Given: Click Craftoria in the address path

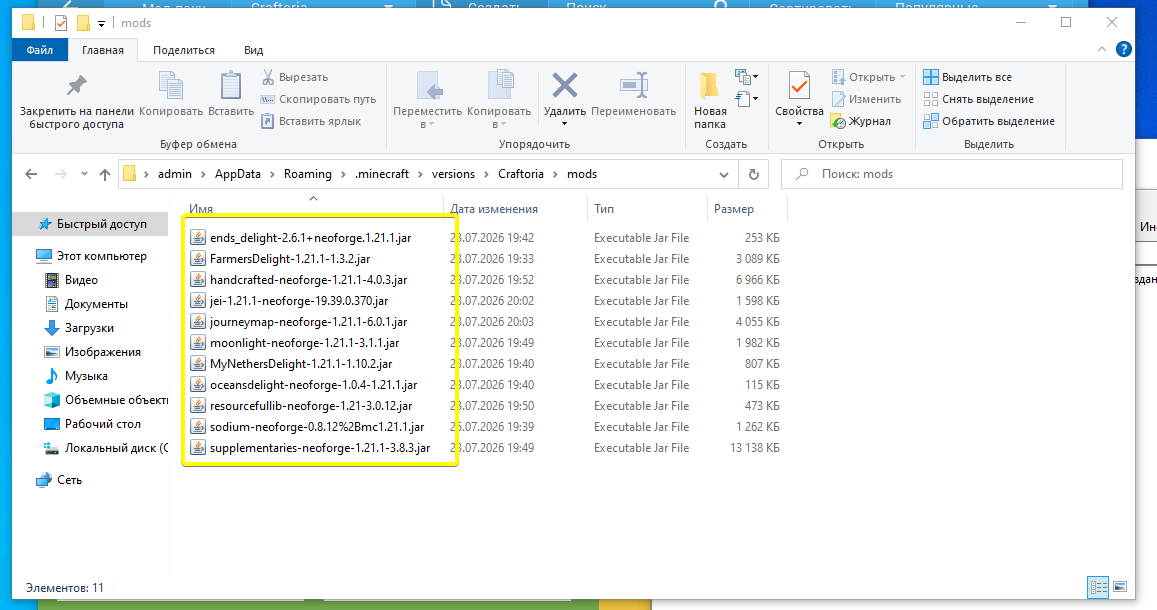Looking at the screenshot, I should (520, 174).
